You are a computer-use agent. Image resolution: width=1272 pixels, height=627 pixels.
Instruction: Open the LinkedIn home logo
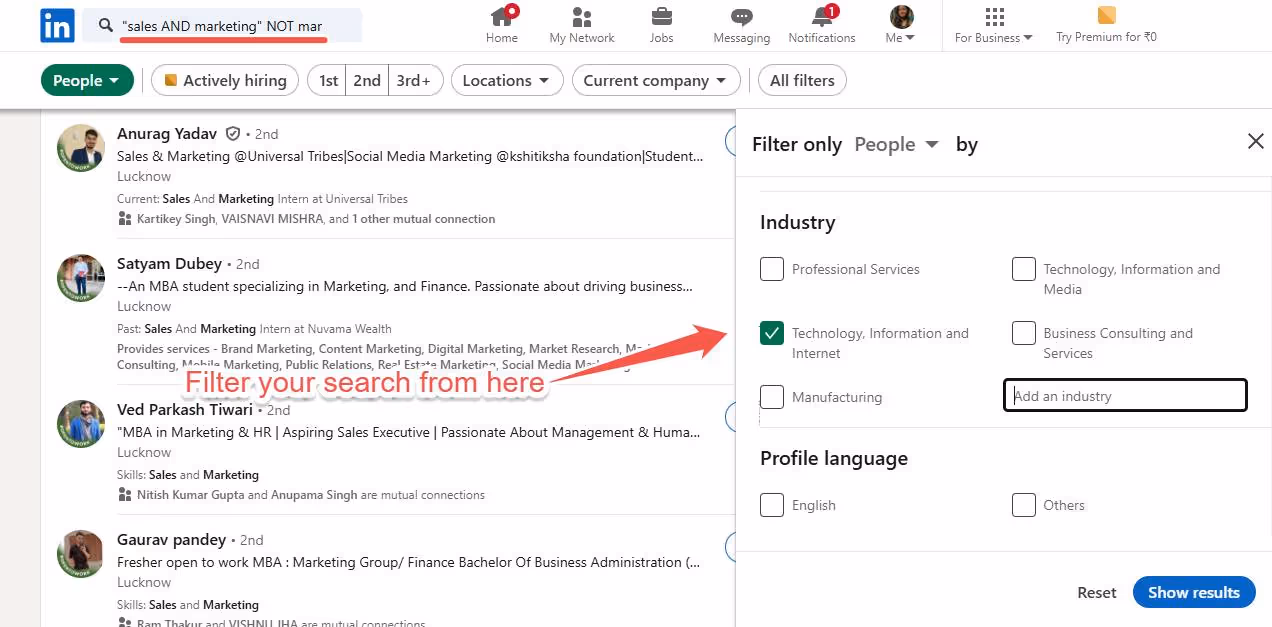(x=57, y=25)
